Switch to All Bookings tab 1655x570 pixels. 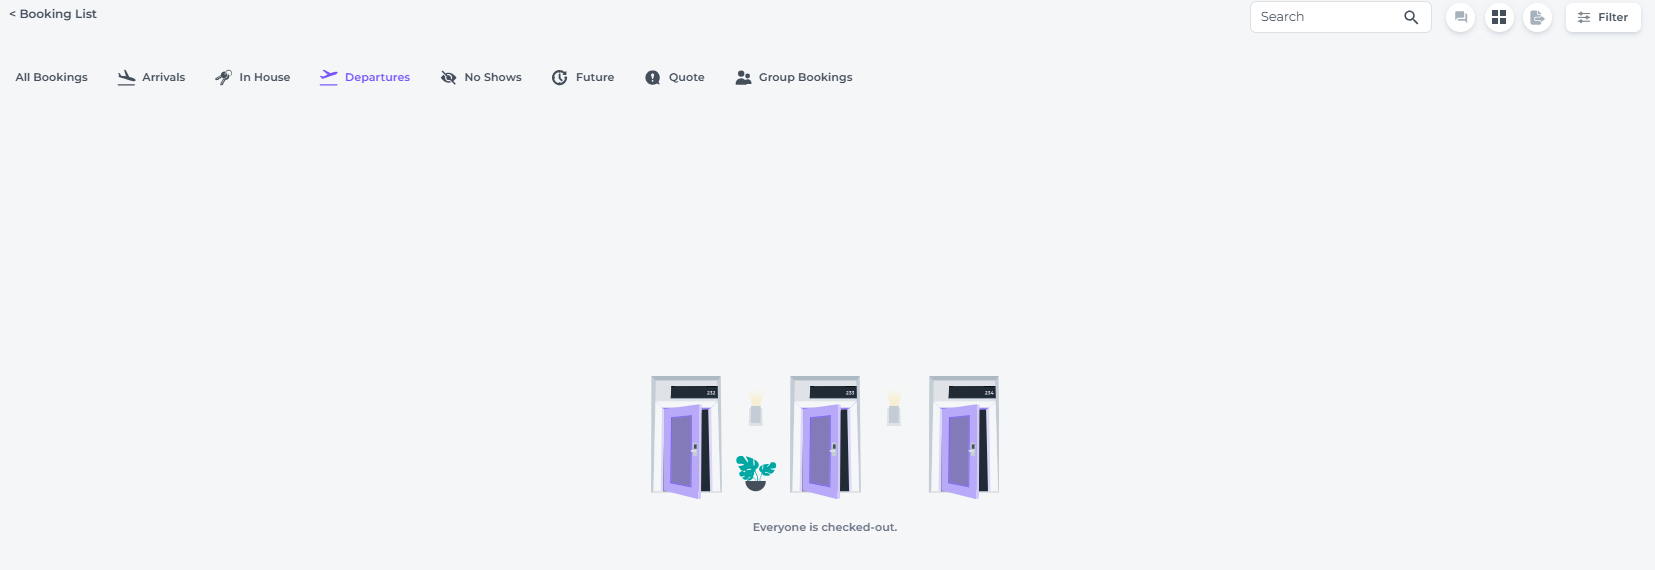point(51,77)
